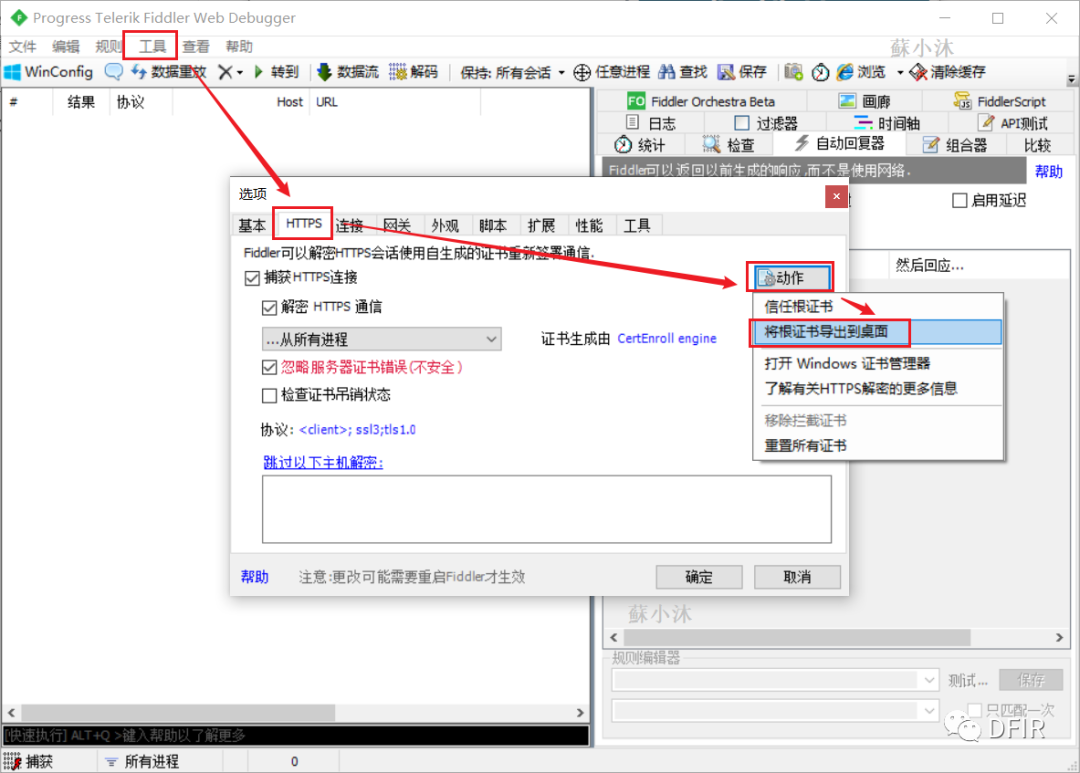Open WinConfig from the toolbar
This screenshot has width=1080, height=773.
click(48, 72)
